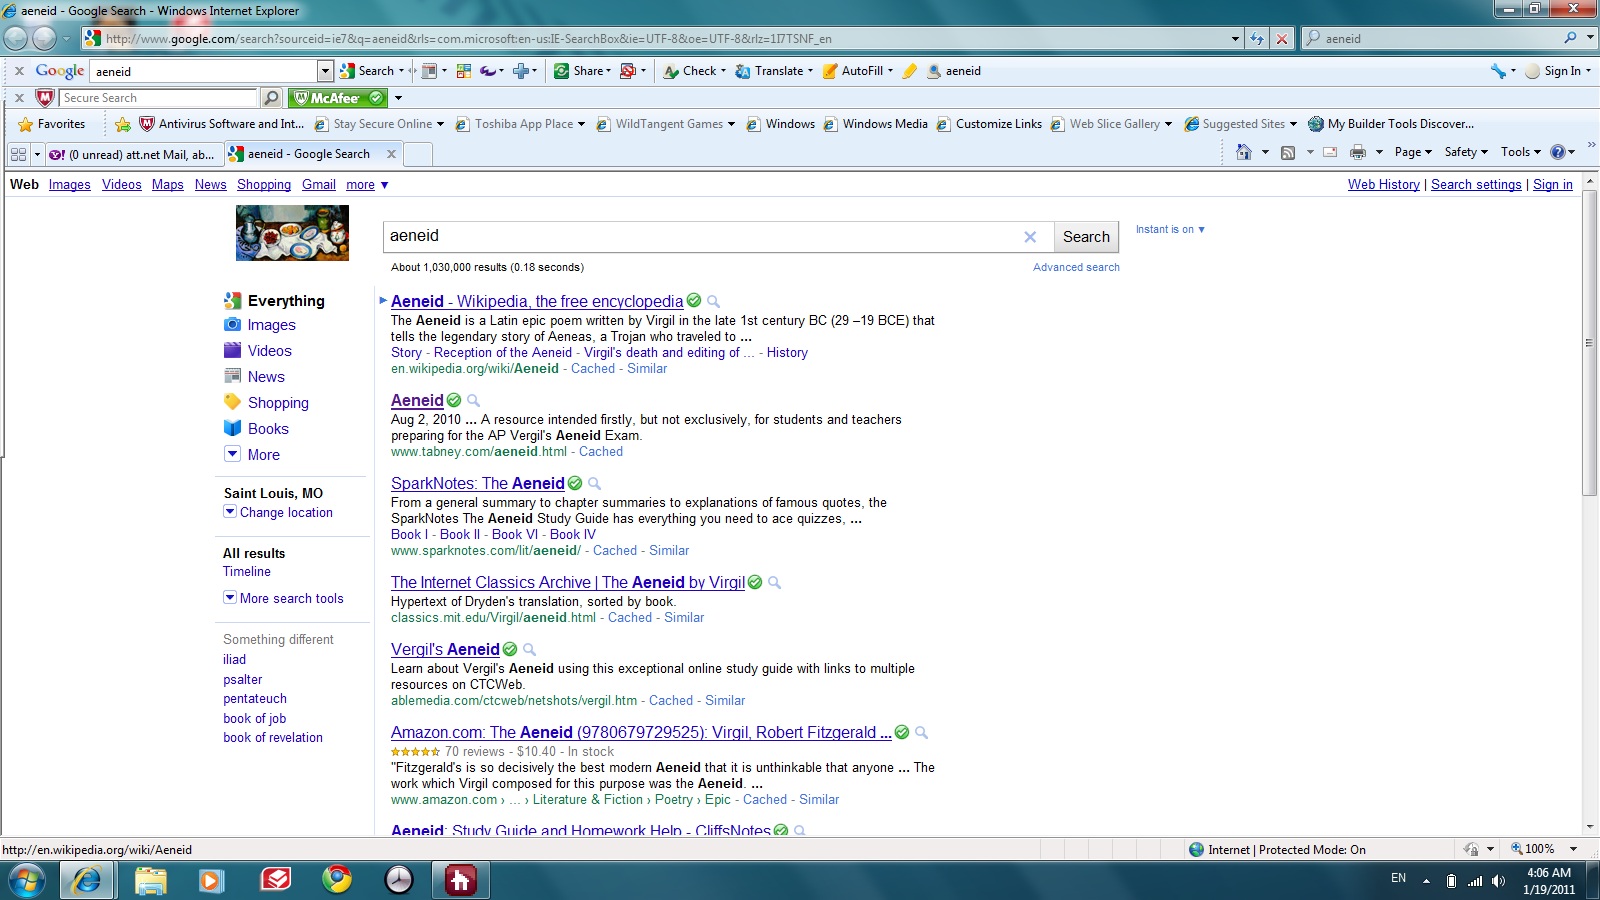This screenshot has width=1600, height=900.
Task: Click the Add to Favorites Bar icon
Action: pyautogui.click(x=123, y=124)
